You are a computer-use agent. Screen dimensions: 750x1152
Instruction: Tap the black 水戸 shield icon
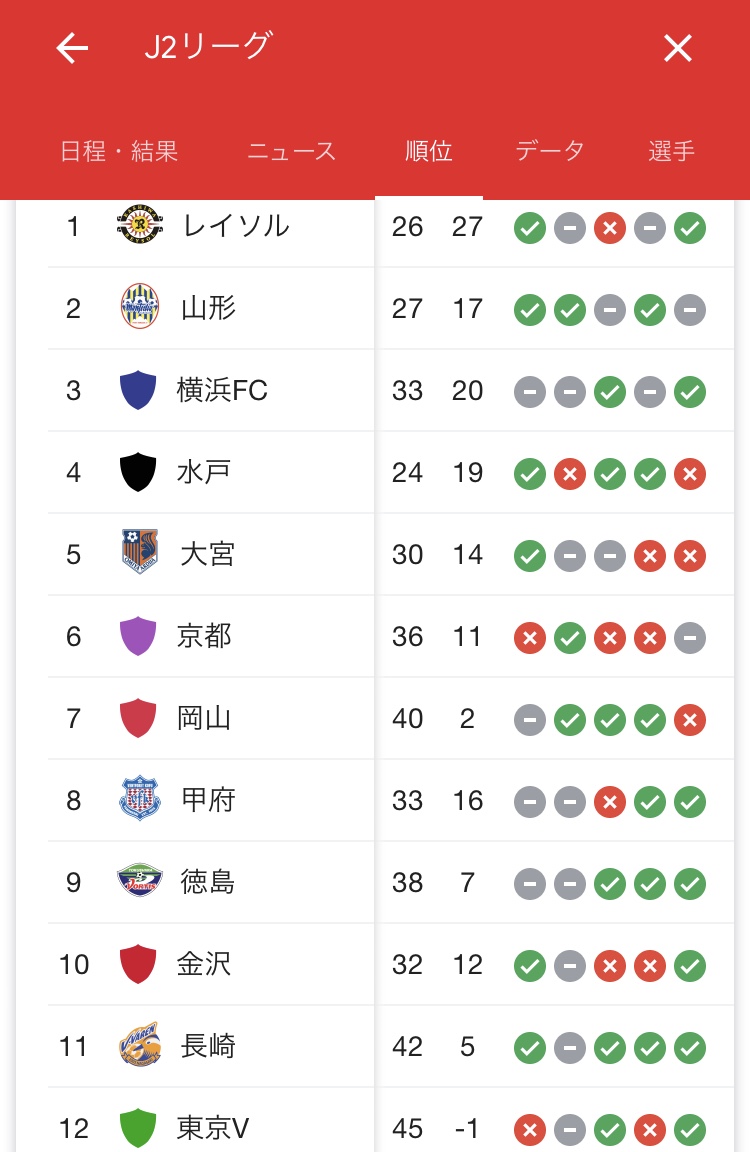(x=138, y=472)
